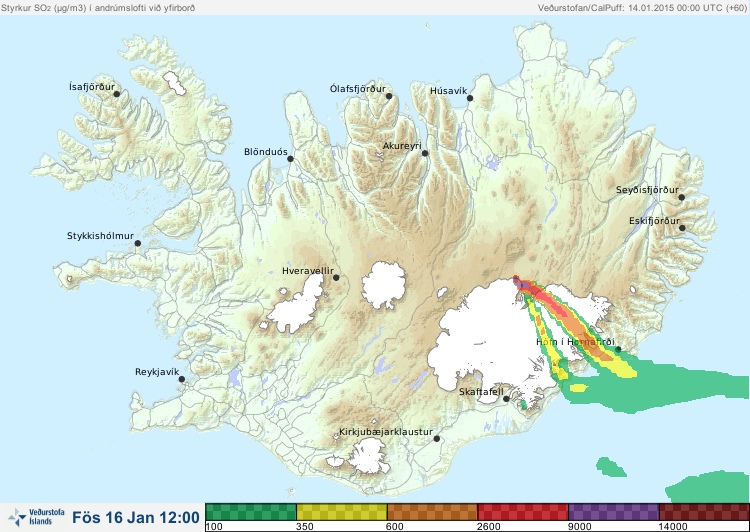750x532 pixels.
Task: Click the Veðurstofa Íslands logo
Action: 36,517
